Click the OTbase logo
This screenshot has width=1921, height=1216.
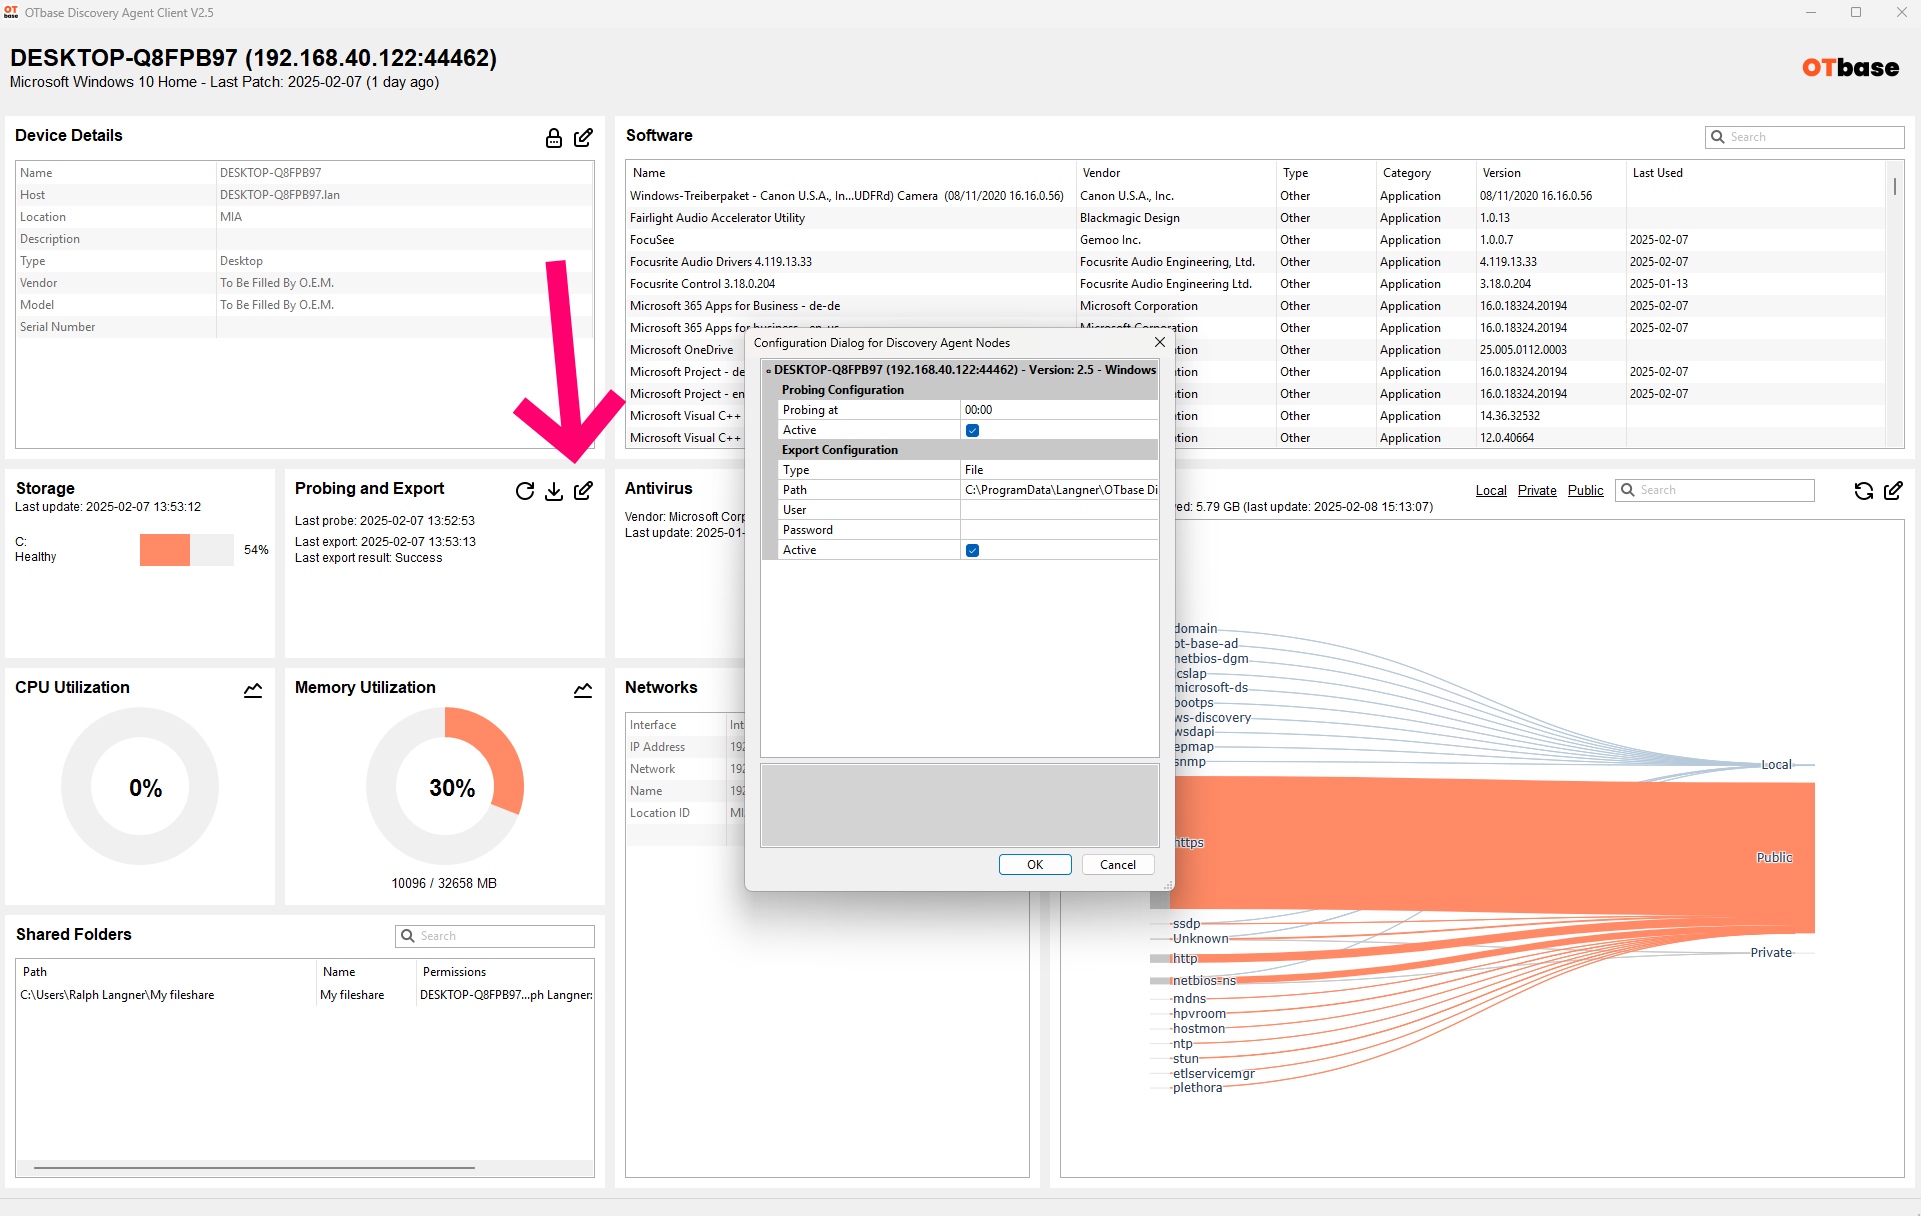click(x=1850, y=68)
